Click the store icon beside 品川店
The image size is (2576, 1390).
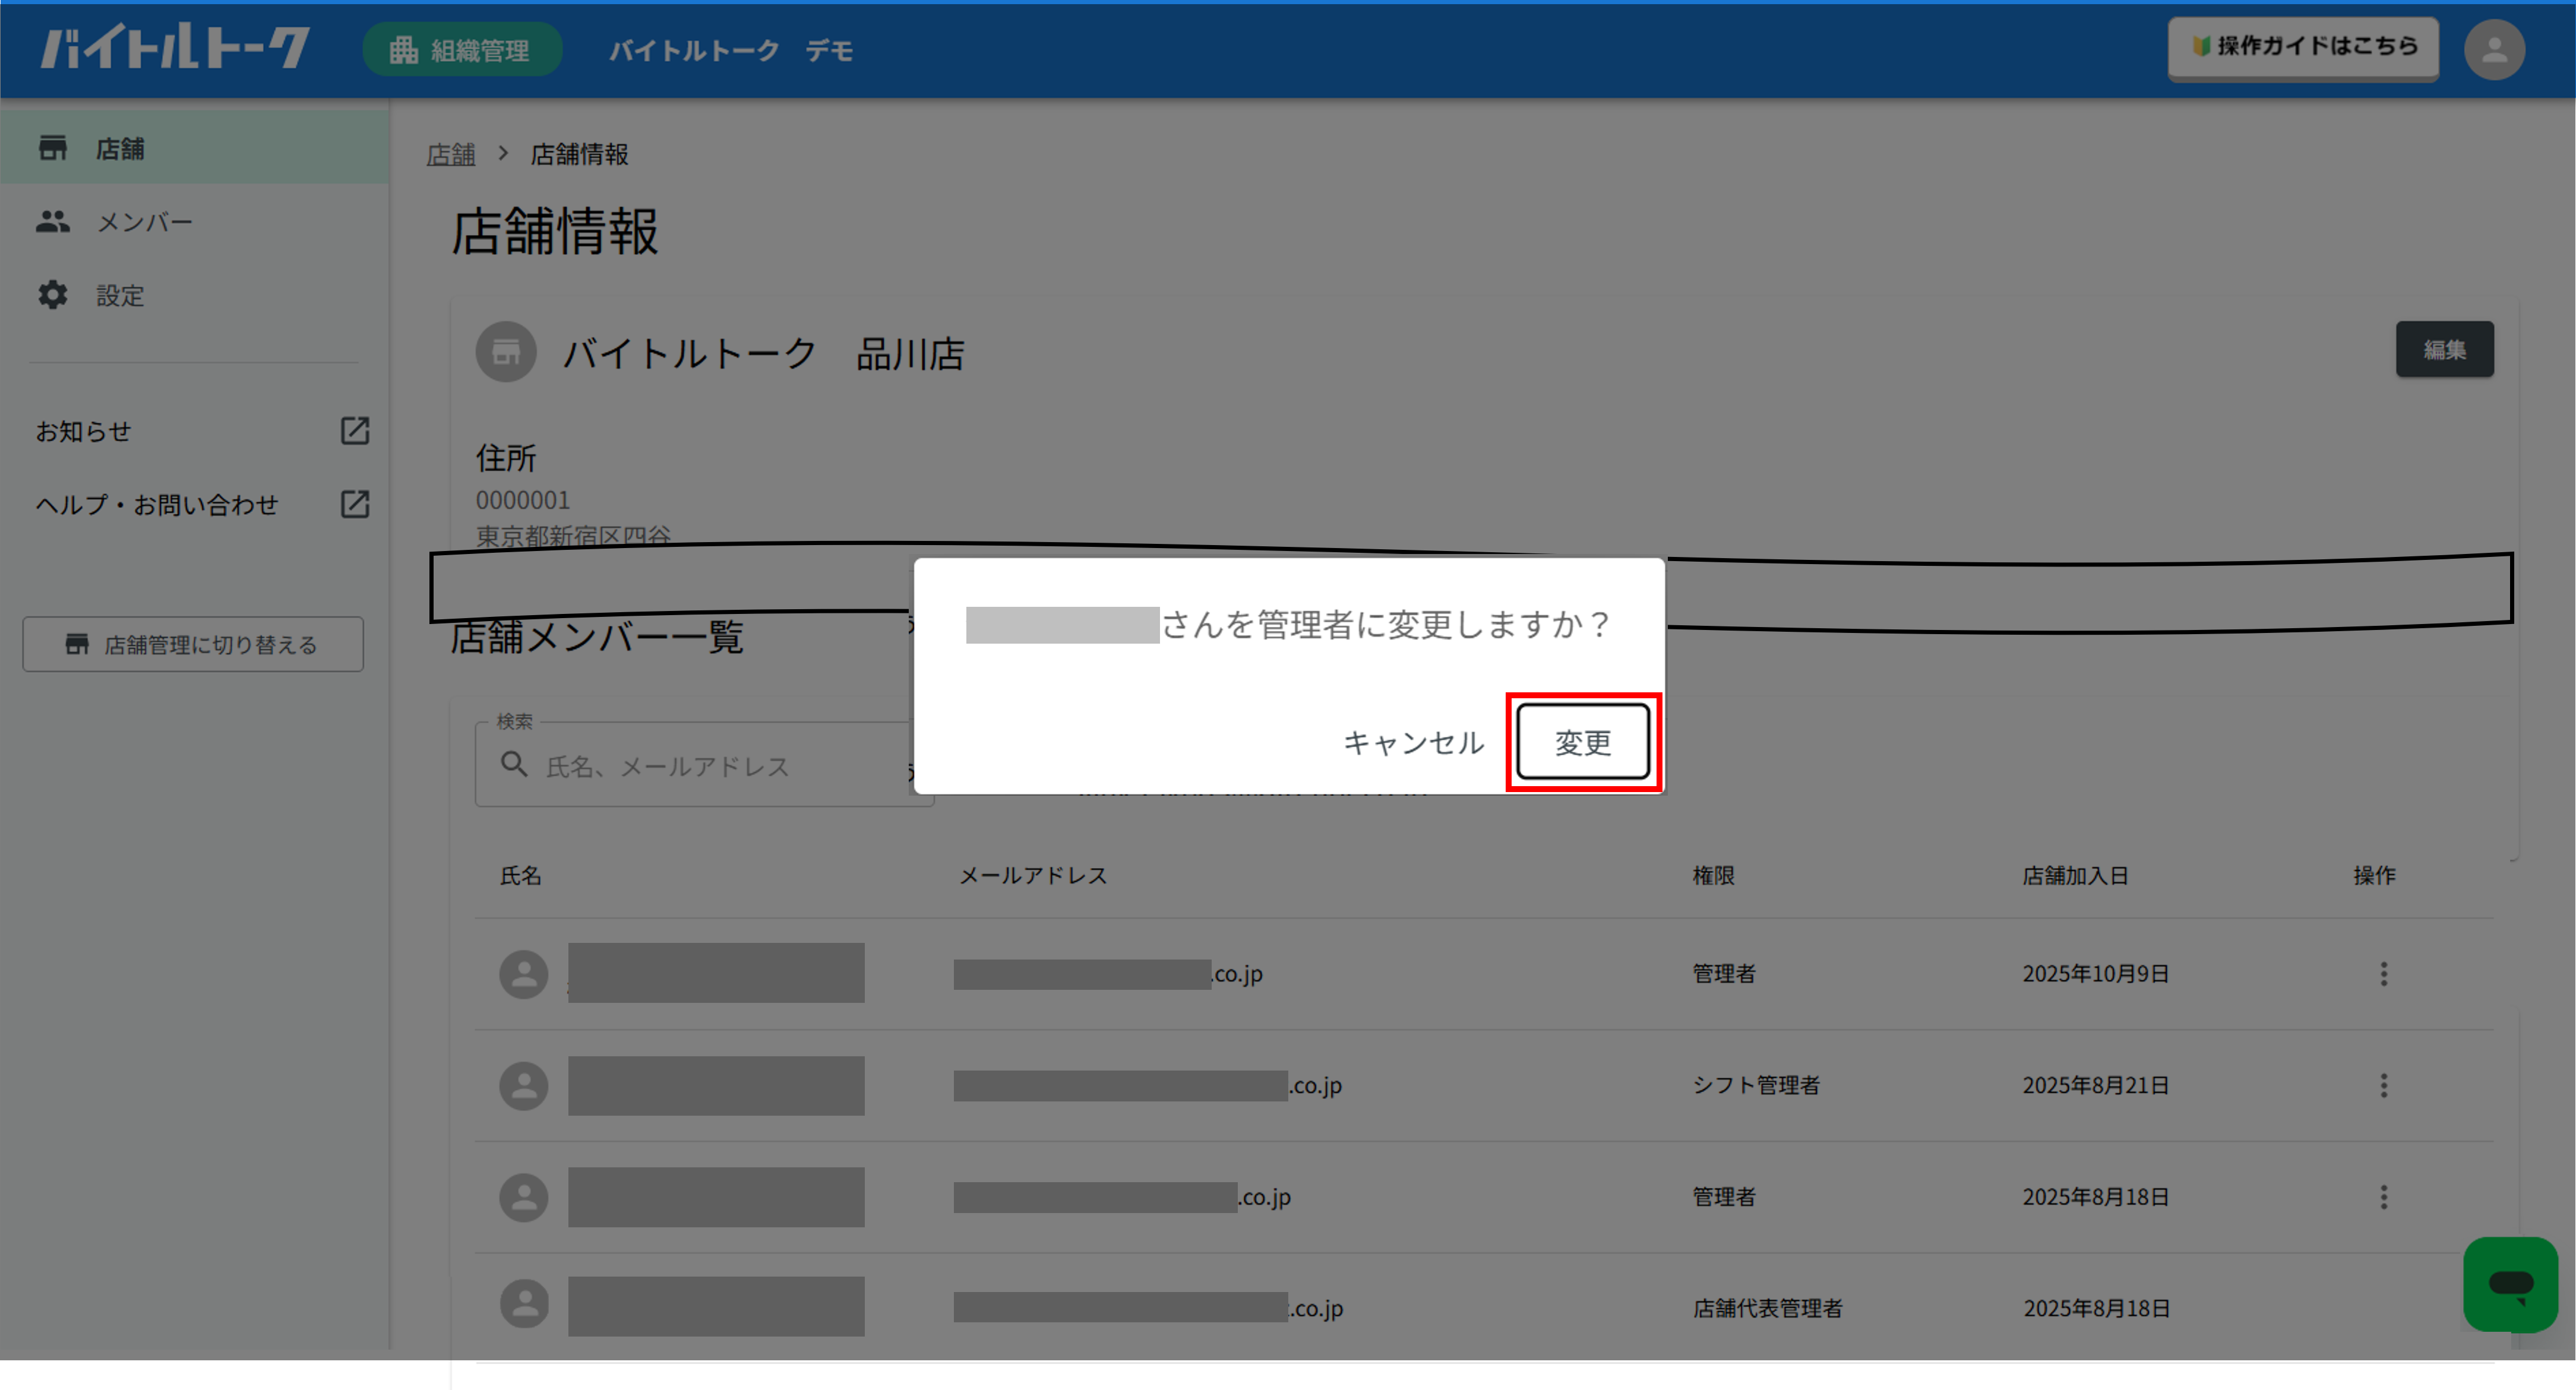coord(506,352)
